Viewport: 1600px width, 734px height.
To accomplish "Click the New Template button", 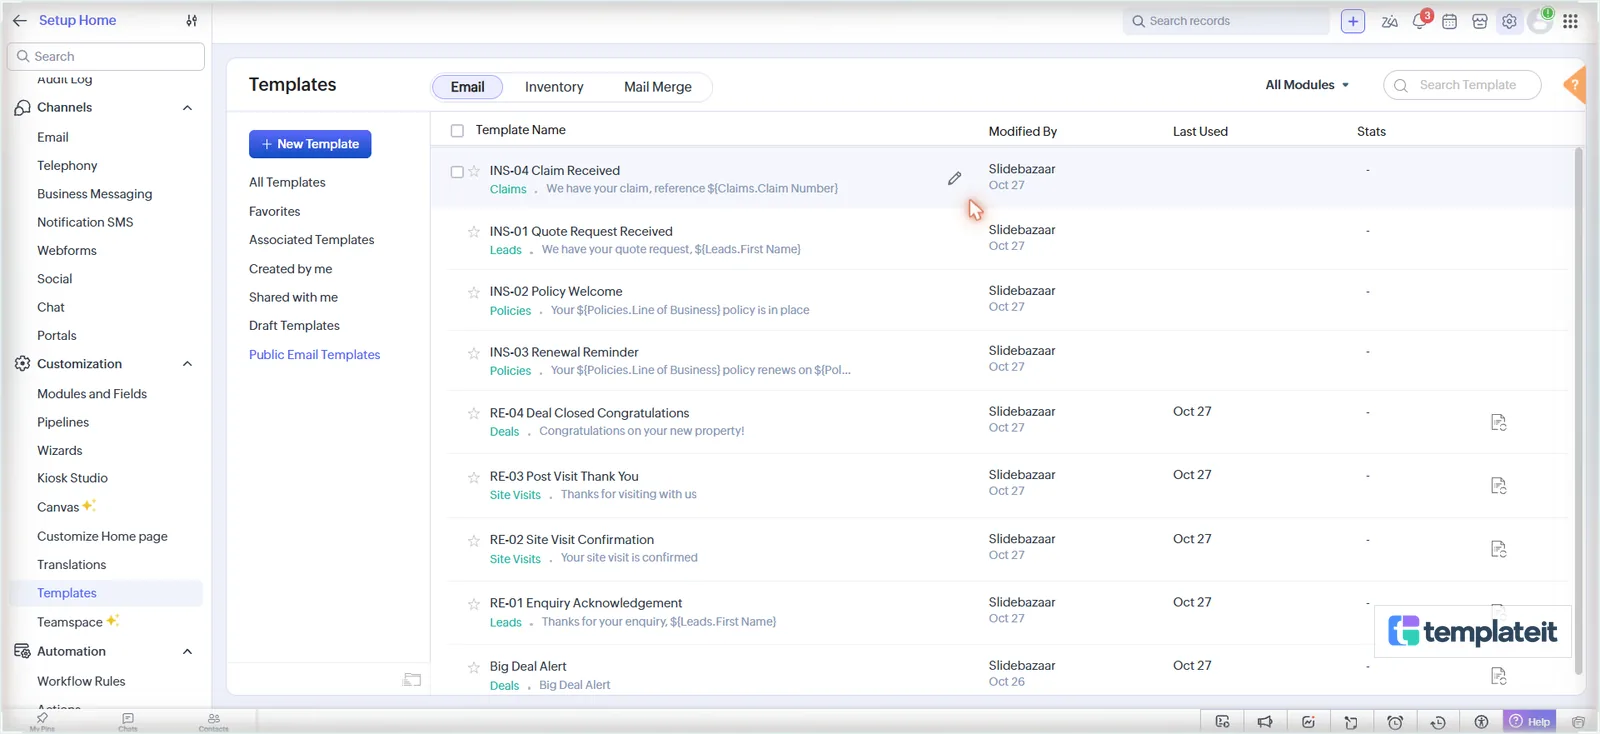I will coord(310,144).
